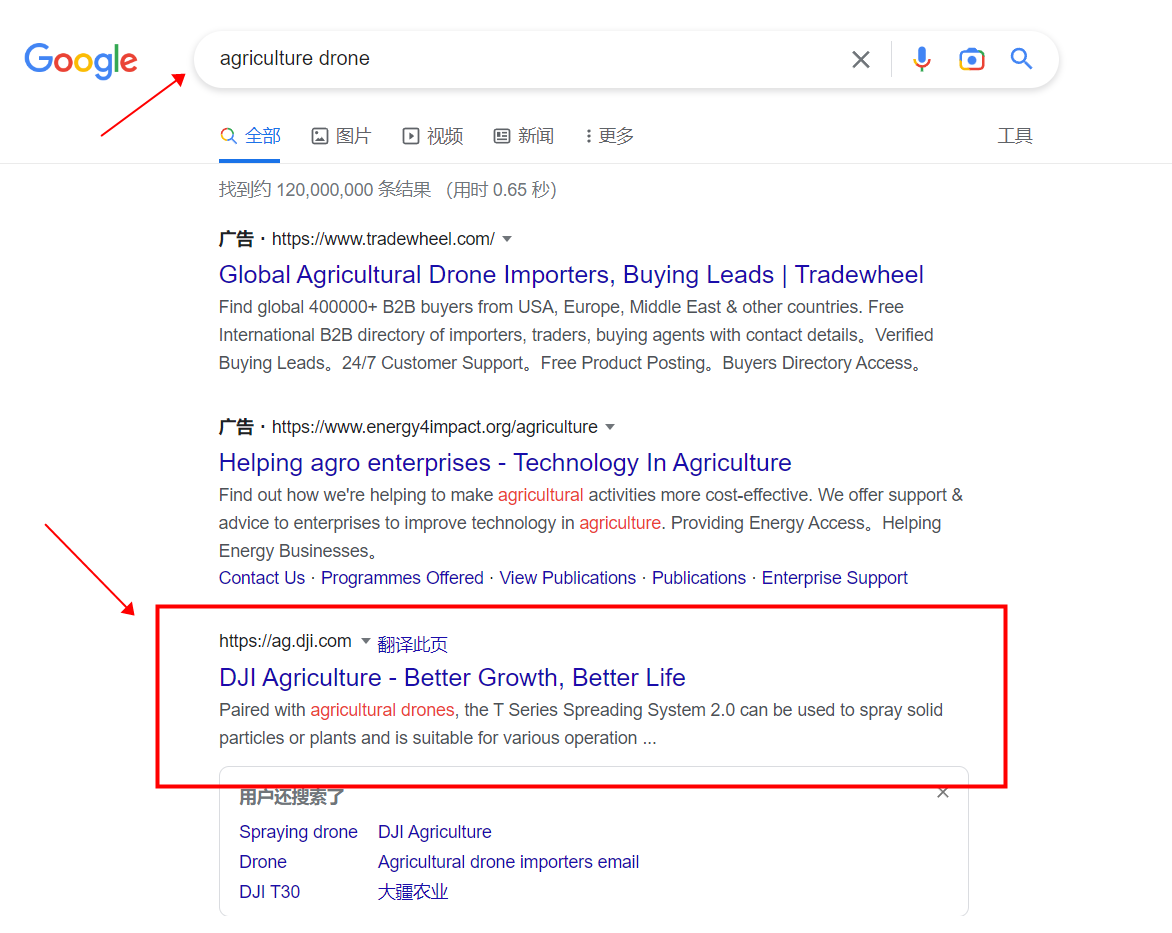Close the 用户还搜索了 box
This screenshot has height=933, width=1172.
click(943, 792)
